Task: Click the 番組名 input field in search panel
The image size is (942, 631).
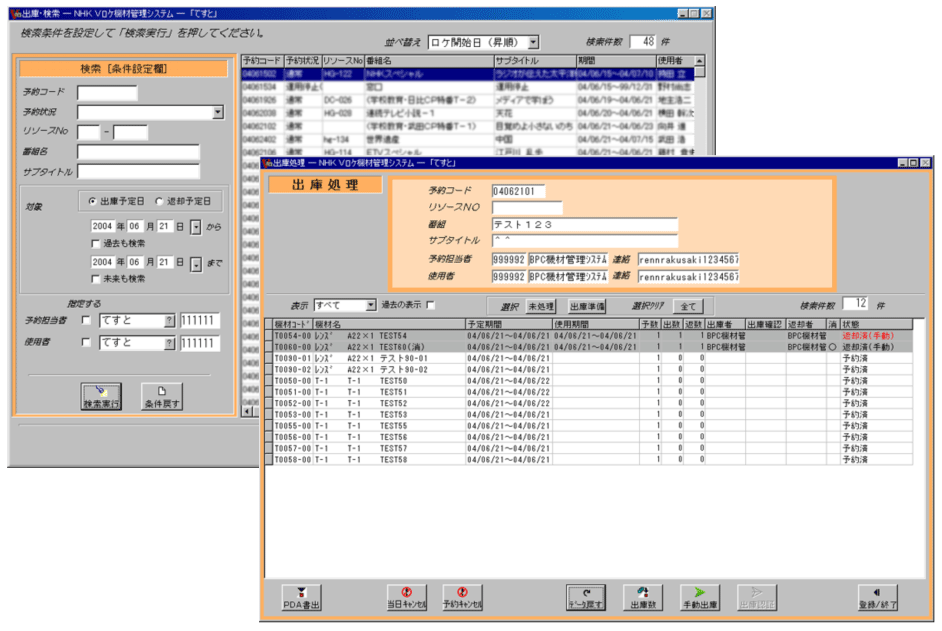Action: [138, 152]
